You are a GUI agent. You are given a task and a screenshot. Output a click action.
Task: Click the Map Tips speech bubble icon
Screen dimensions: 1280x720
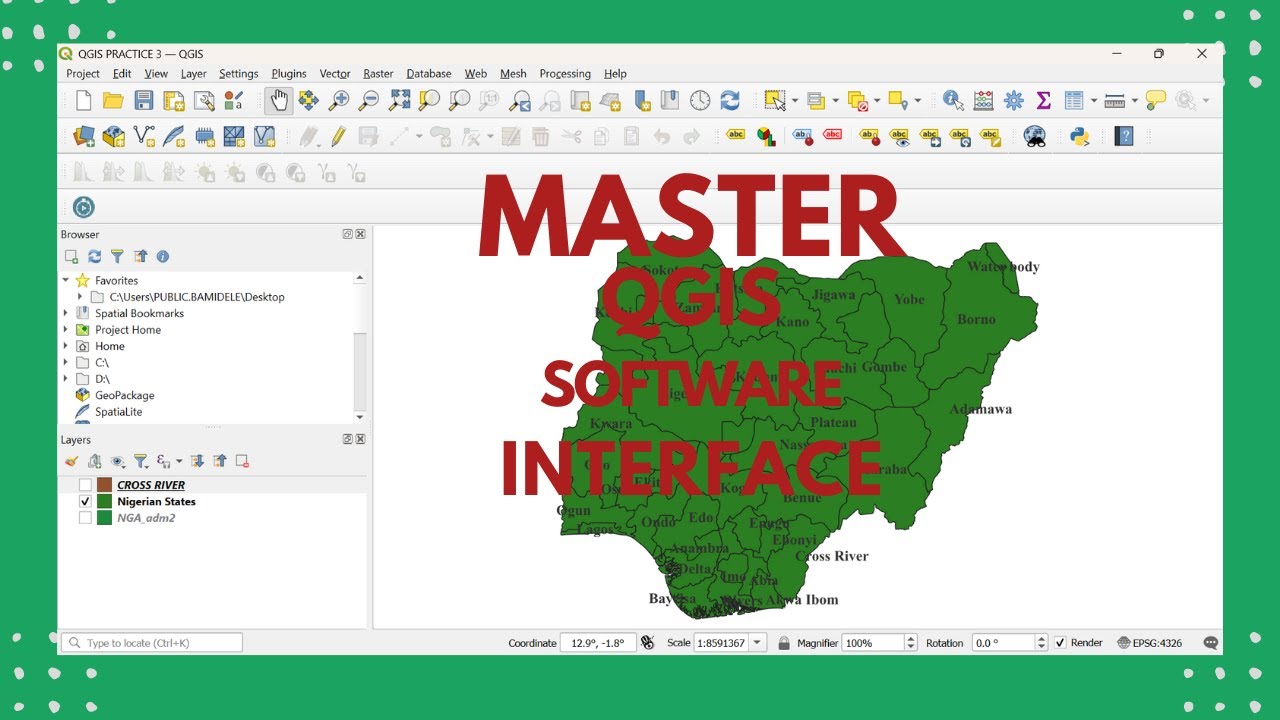[1156, 100]
